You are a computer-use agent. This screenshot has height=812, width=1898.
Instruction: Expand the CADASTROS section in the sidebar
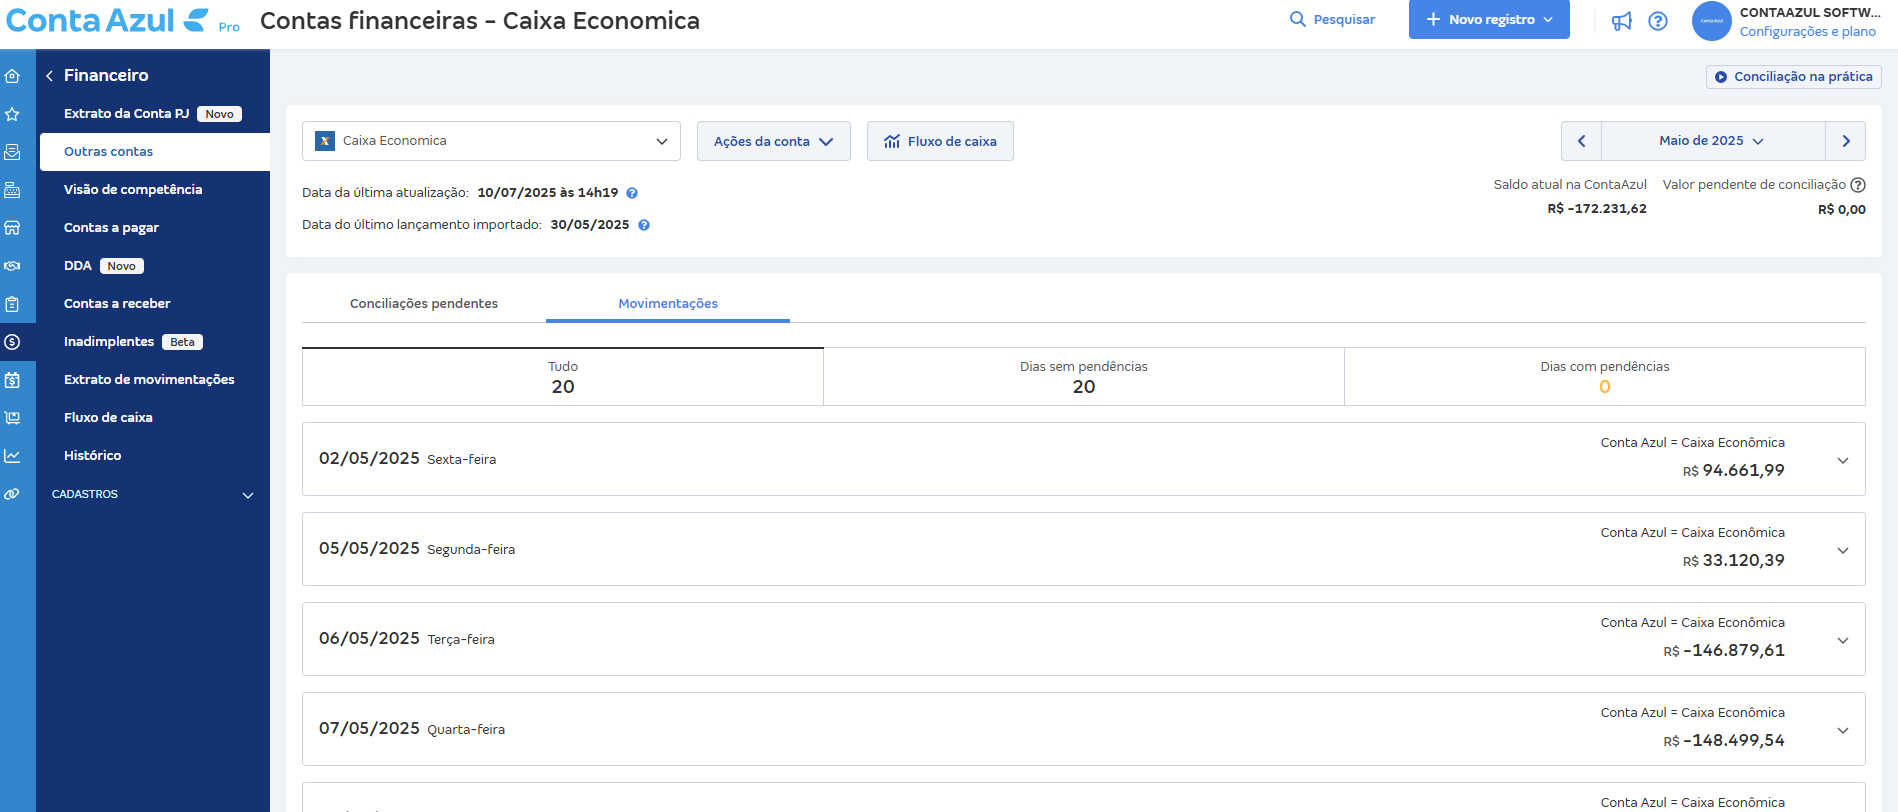(x=153, y=495)
